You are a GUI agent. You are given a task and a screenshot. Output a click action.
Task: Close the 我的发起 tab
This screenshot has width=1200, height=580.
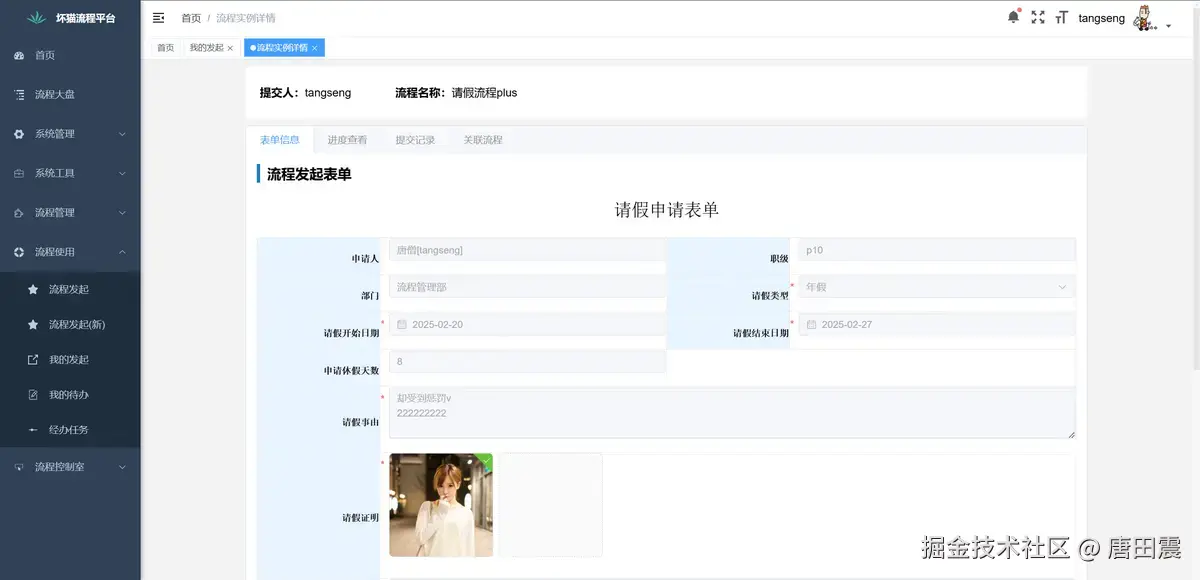[x=230, y=48]
